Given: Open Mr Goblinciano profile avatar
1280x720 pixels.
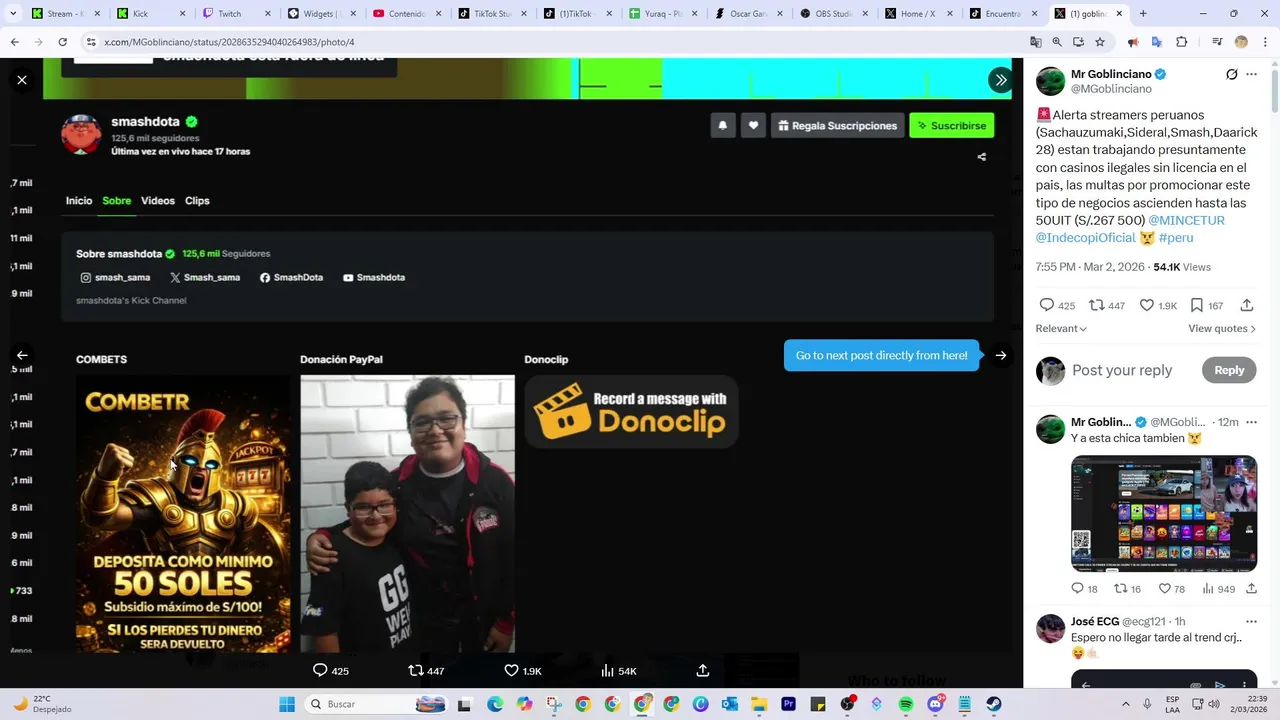Looking at the screenshot, I should 1050,81.
